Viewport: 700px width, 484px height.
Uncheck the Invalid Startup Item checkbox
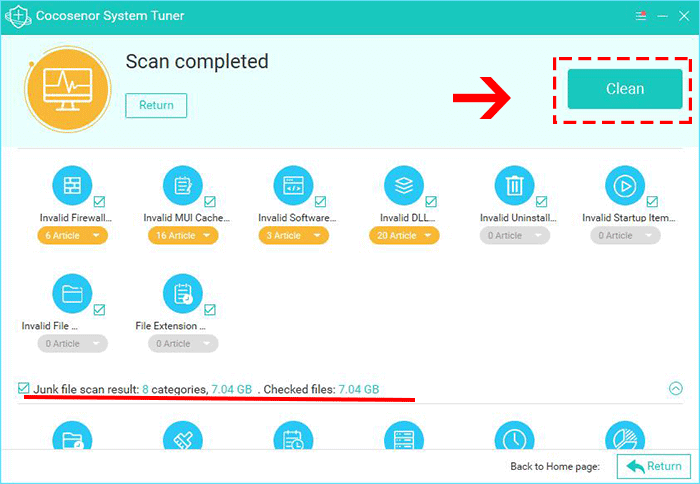pyautogui.click(x=652, y=201)
